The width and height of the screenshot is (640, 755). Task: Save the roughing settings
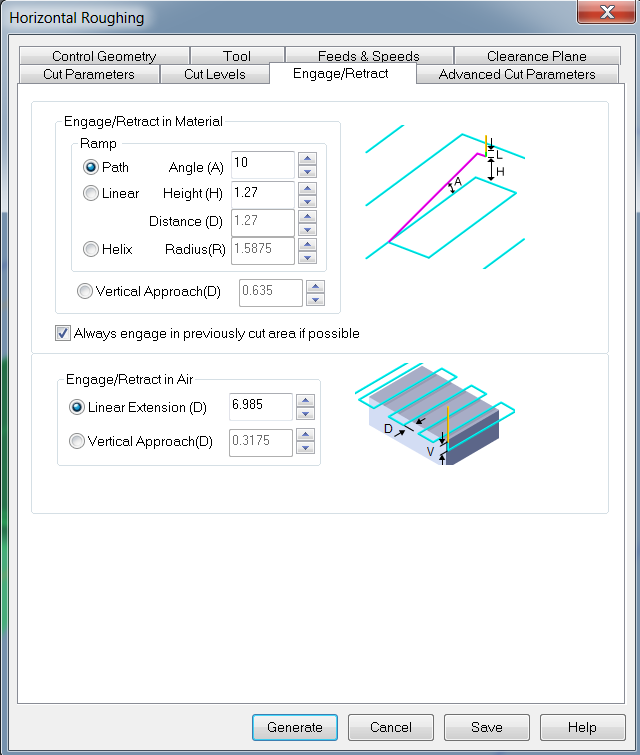(x=486, y=727)
